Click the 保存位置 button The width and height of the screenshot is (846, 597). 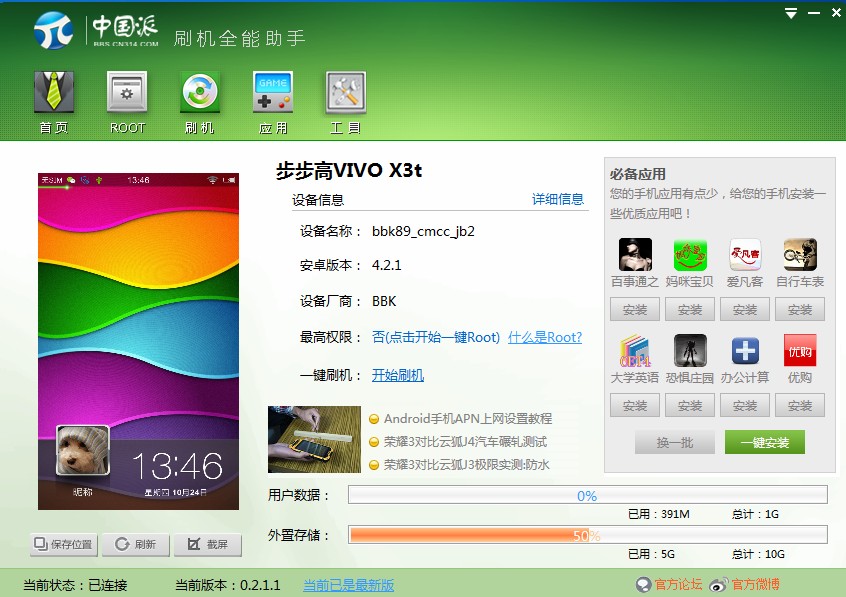64,545
